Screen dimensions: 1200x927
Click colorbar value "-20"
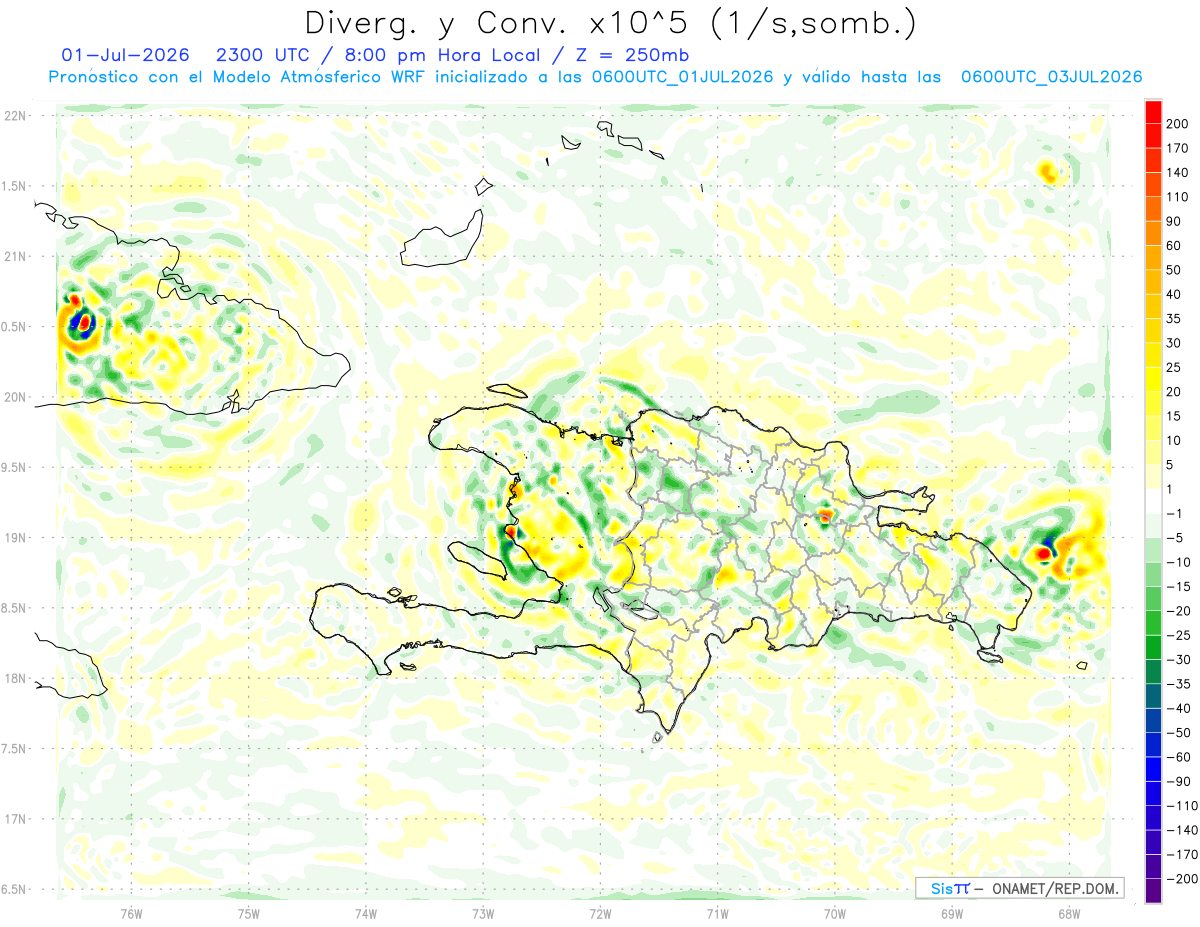[1177, 611]
